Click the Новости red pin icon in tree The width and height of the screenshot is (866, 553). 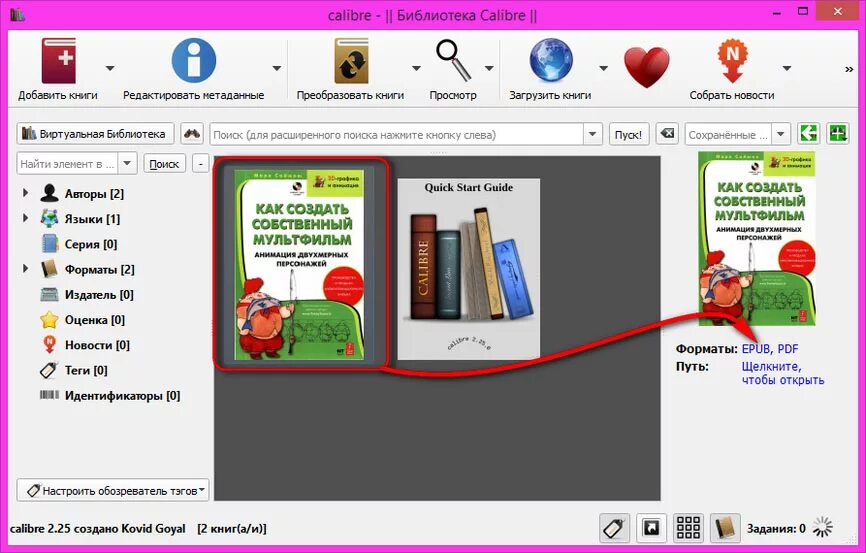[49, 345]
